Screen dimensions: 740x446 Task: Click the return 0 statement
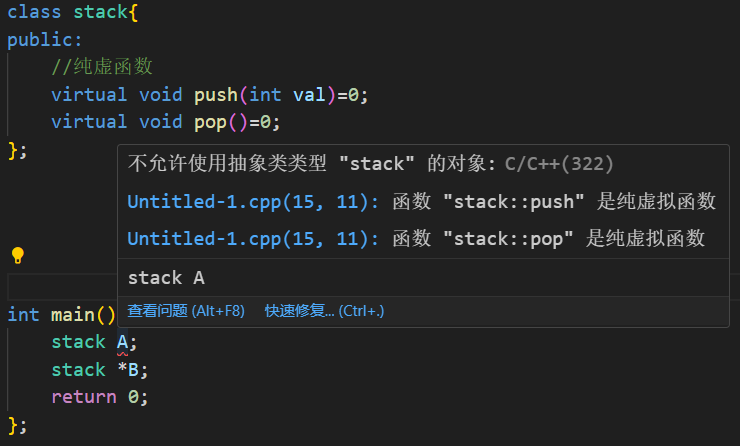pyautogui.click(x=100, y=397)
